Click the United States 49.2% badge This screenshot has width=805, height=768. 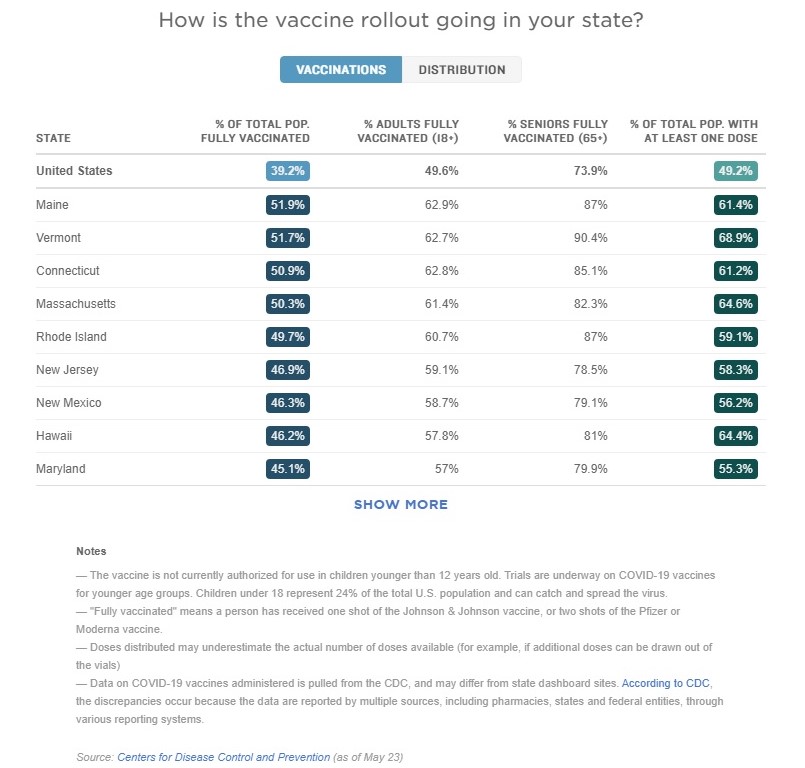736,171
